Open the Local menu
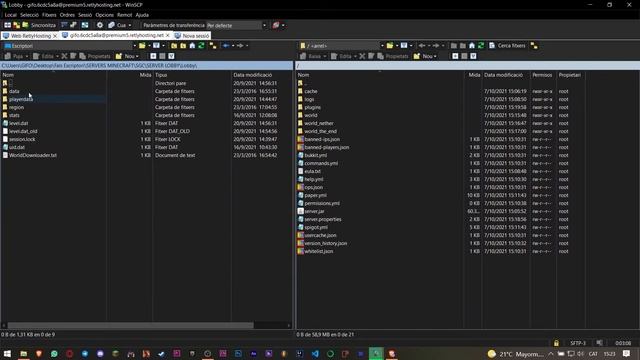This screenshot has width=640, height=360. click(x=11, y=15)
